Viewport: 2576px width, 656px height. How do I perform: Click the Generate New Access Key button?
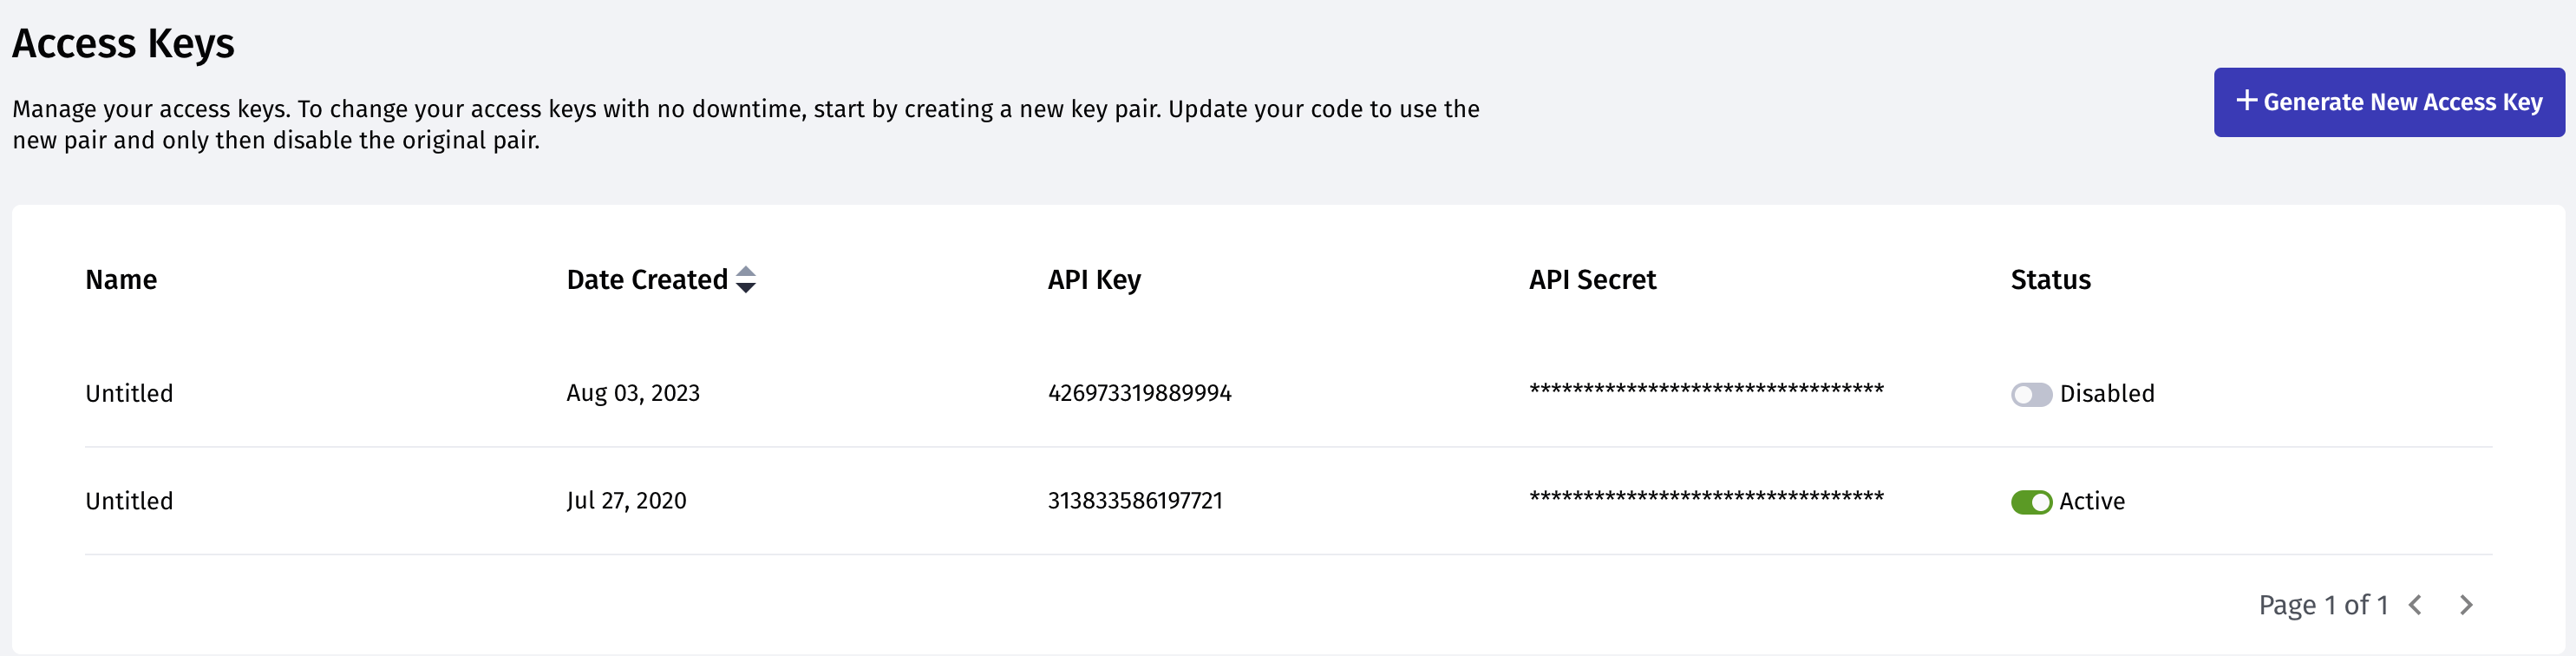[2388, 102]
